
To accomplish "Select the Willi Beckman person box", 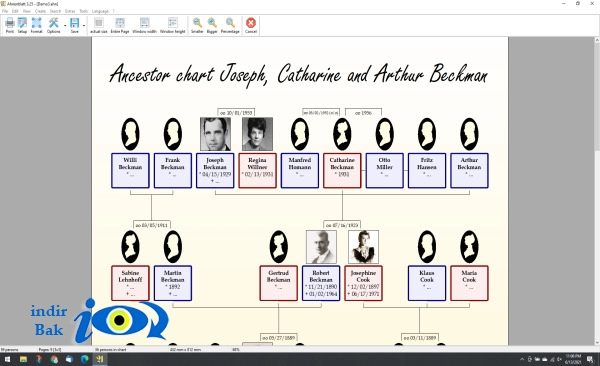I will click(x=130, y=171).
